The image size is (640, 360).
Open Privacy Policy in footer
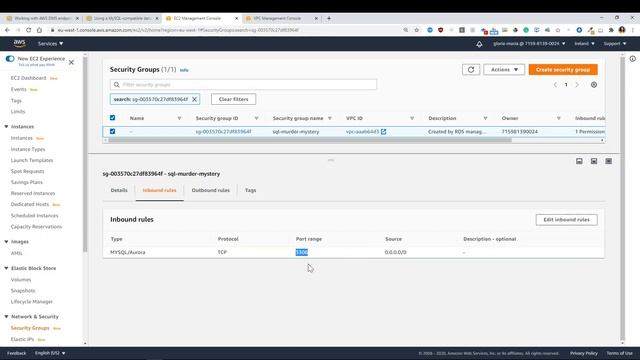pos(584,353)
